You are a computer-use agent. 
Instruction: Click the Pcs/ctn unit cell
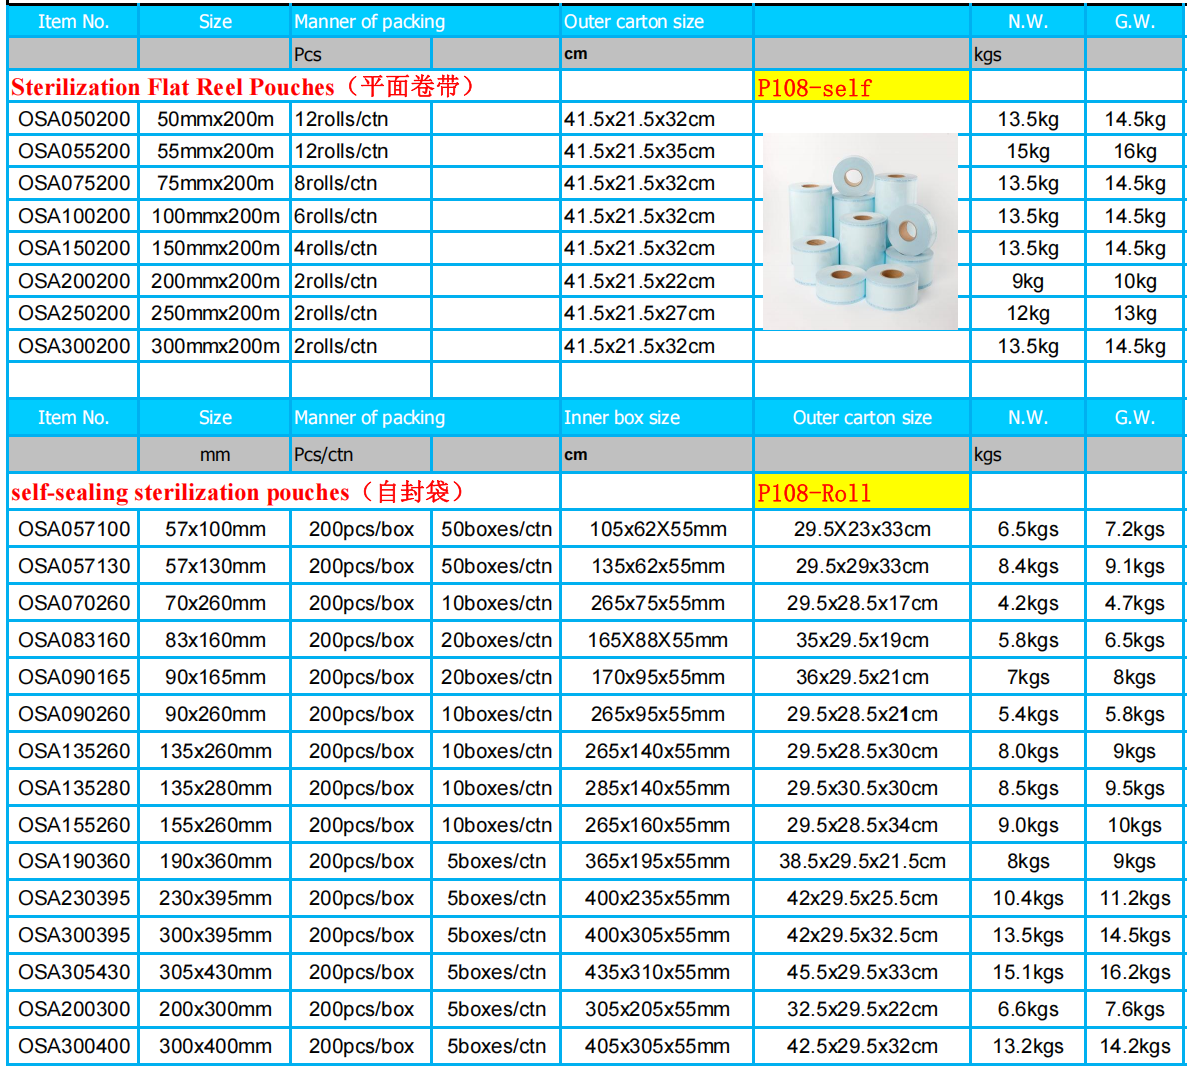click(x=324, y=455)
